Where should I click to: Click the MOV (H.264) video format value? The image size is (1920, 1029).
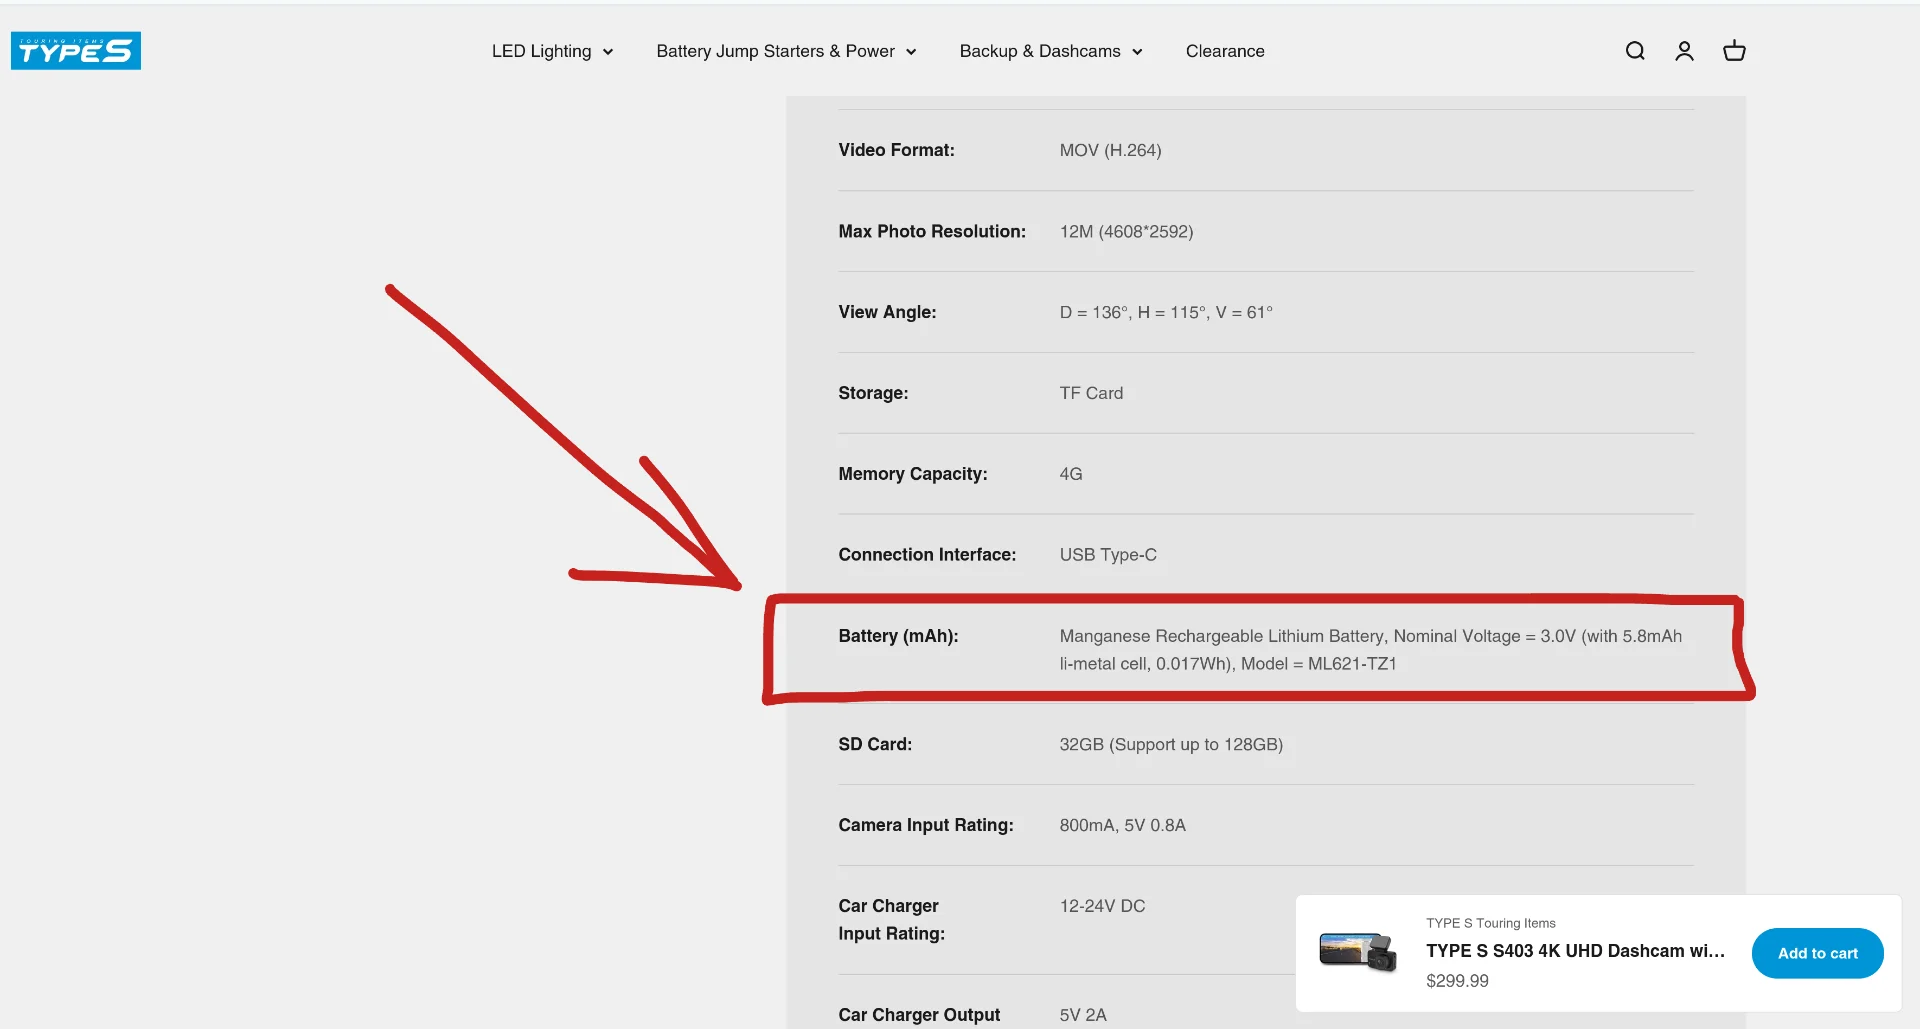1110,150
